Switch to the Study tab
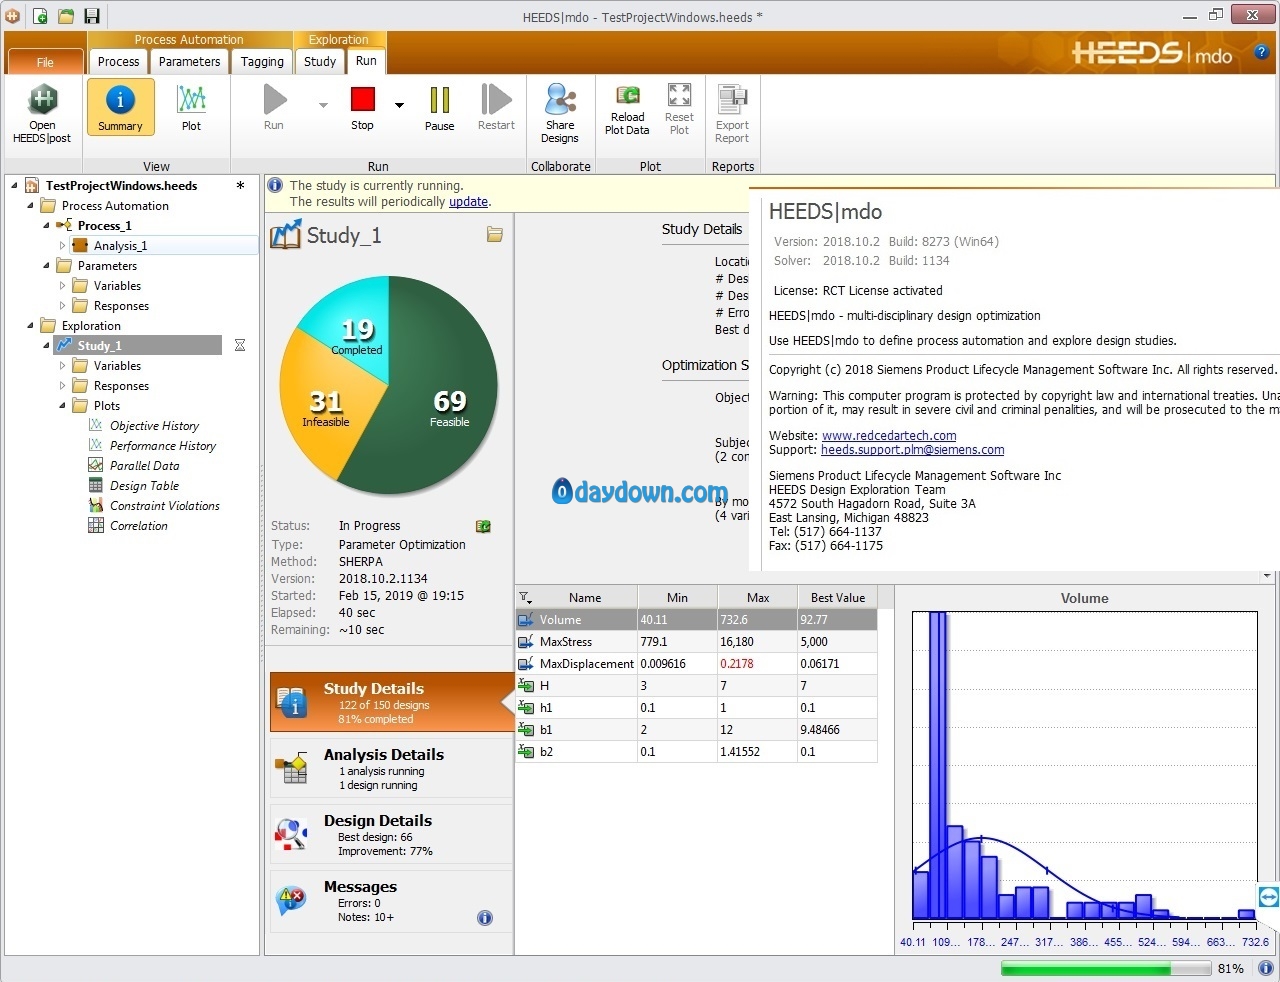This screenshot has height=982, width=1280. tap(320, 62)
